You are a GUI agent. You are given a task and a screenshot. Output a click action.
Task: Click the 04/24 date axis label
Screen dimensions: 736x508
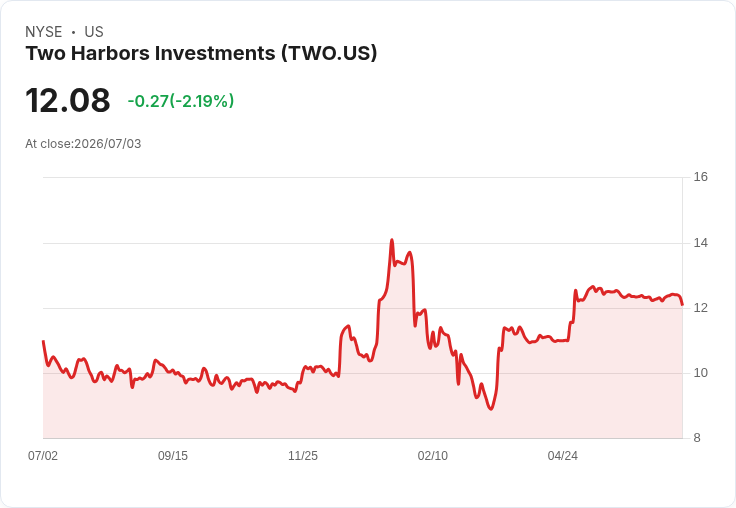tap(563, 455)
